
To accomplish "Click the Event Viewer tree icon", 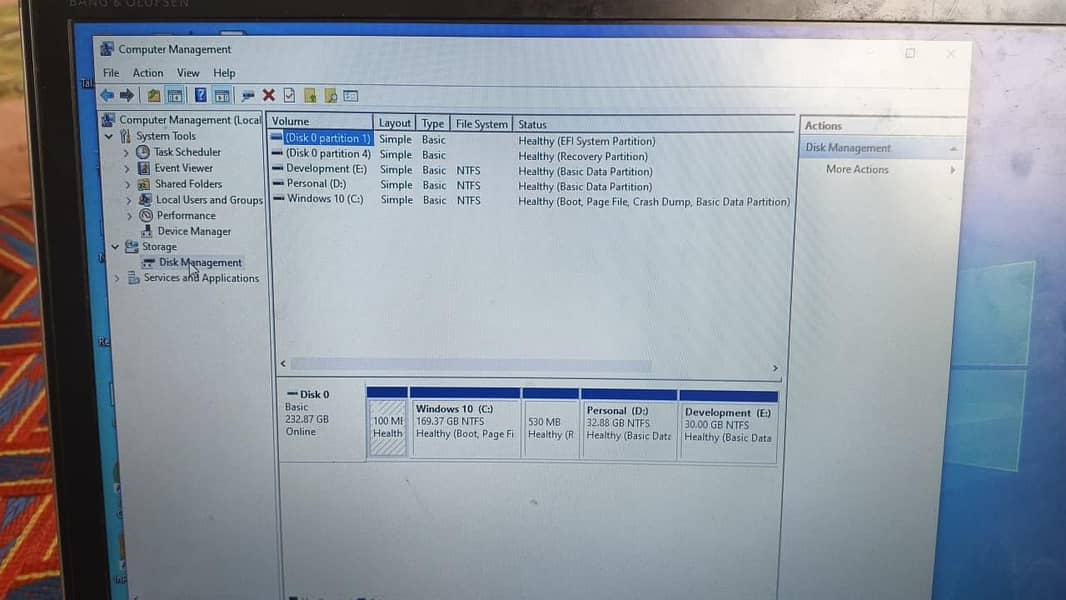I will tap(143, 168).
